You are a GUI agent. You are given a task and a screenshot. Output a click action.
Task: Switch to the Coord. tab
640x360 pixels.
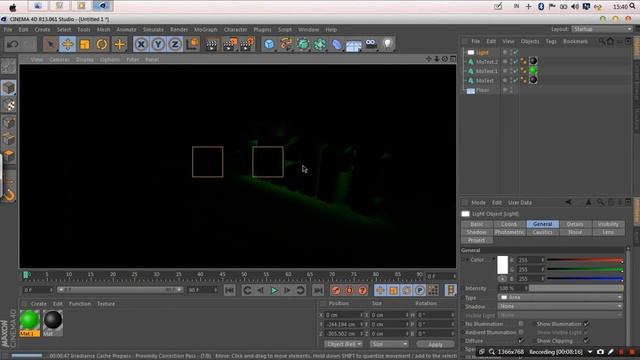(x=509, y=224)
